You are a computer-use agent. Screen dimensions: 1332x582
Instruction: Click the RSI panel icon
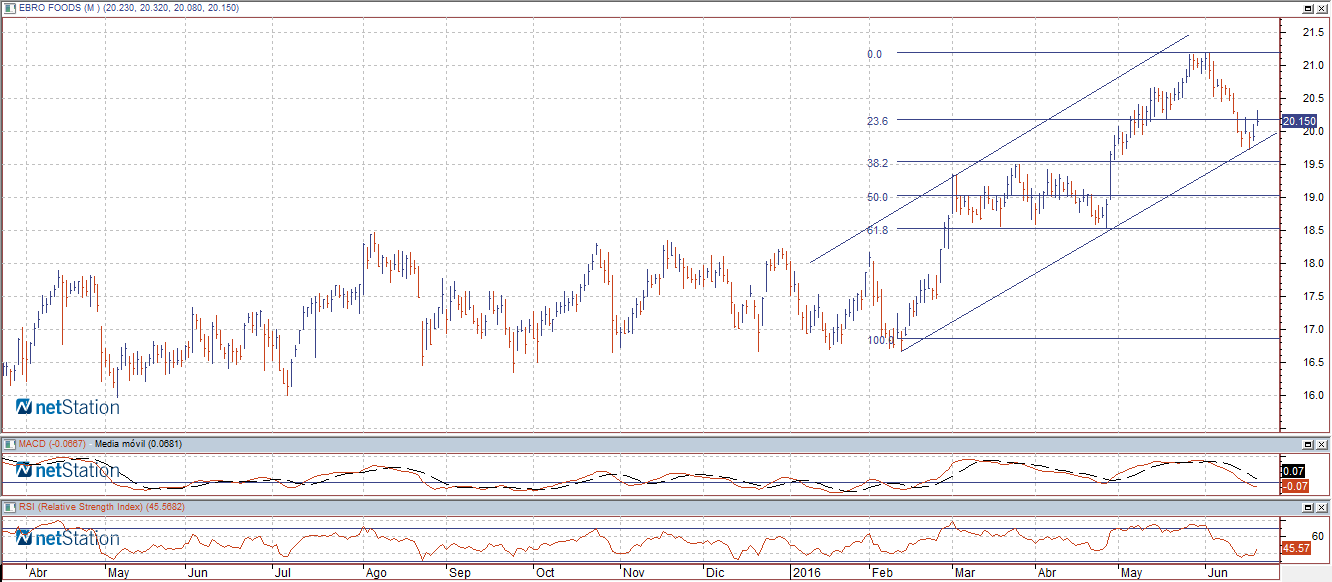pos(9,507)
